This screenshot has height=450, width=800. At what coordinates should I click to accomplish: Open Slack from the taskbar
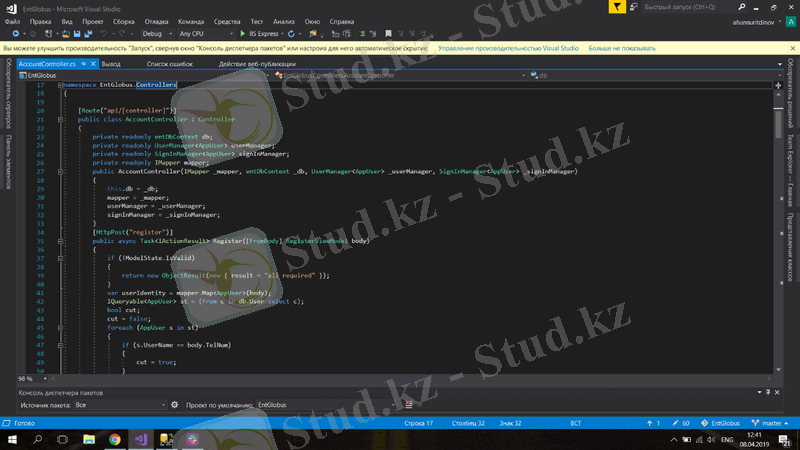192,439
